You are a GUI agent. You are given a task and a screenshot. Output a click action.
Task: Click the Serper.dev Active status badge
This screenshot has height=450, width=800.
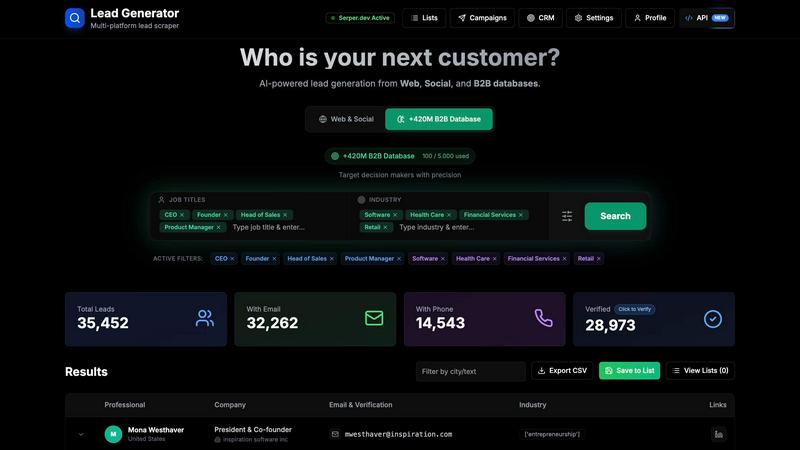[360, 18]
